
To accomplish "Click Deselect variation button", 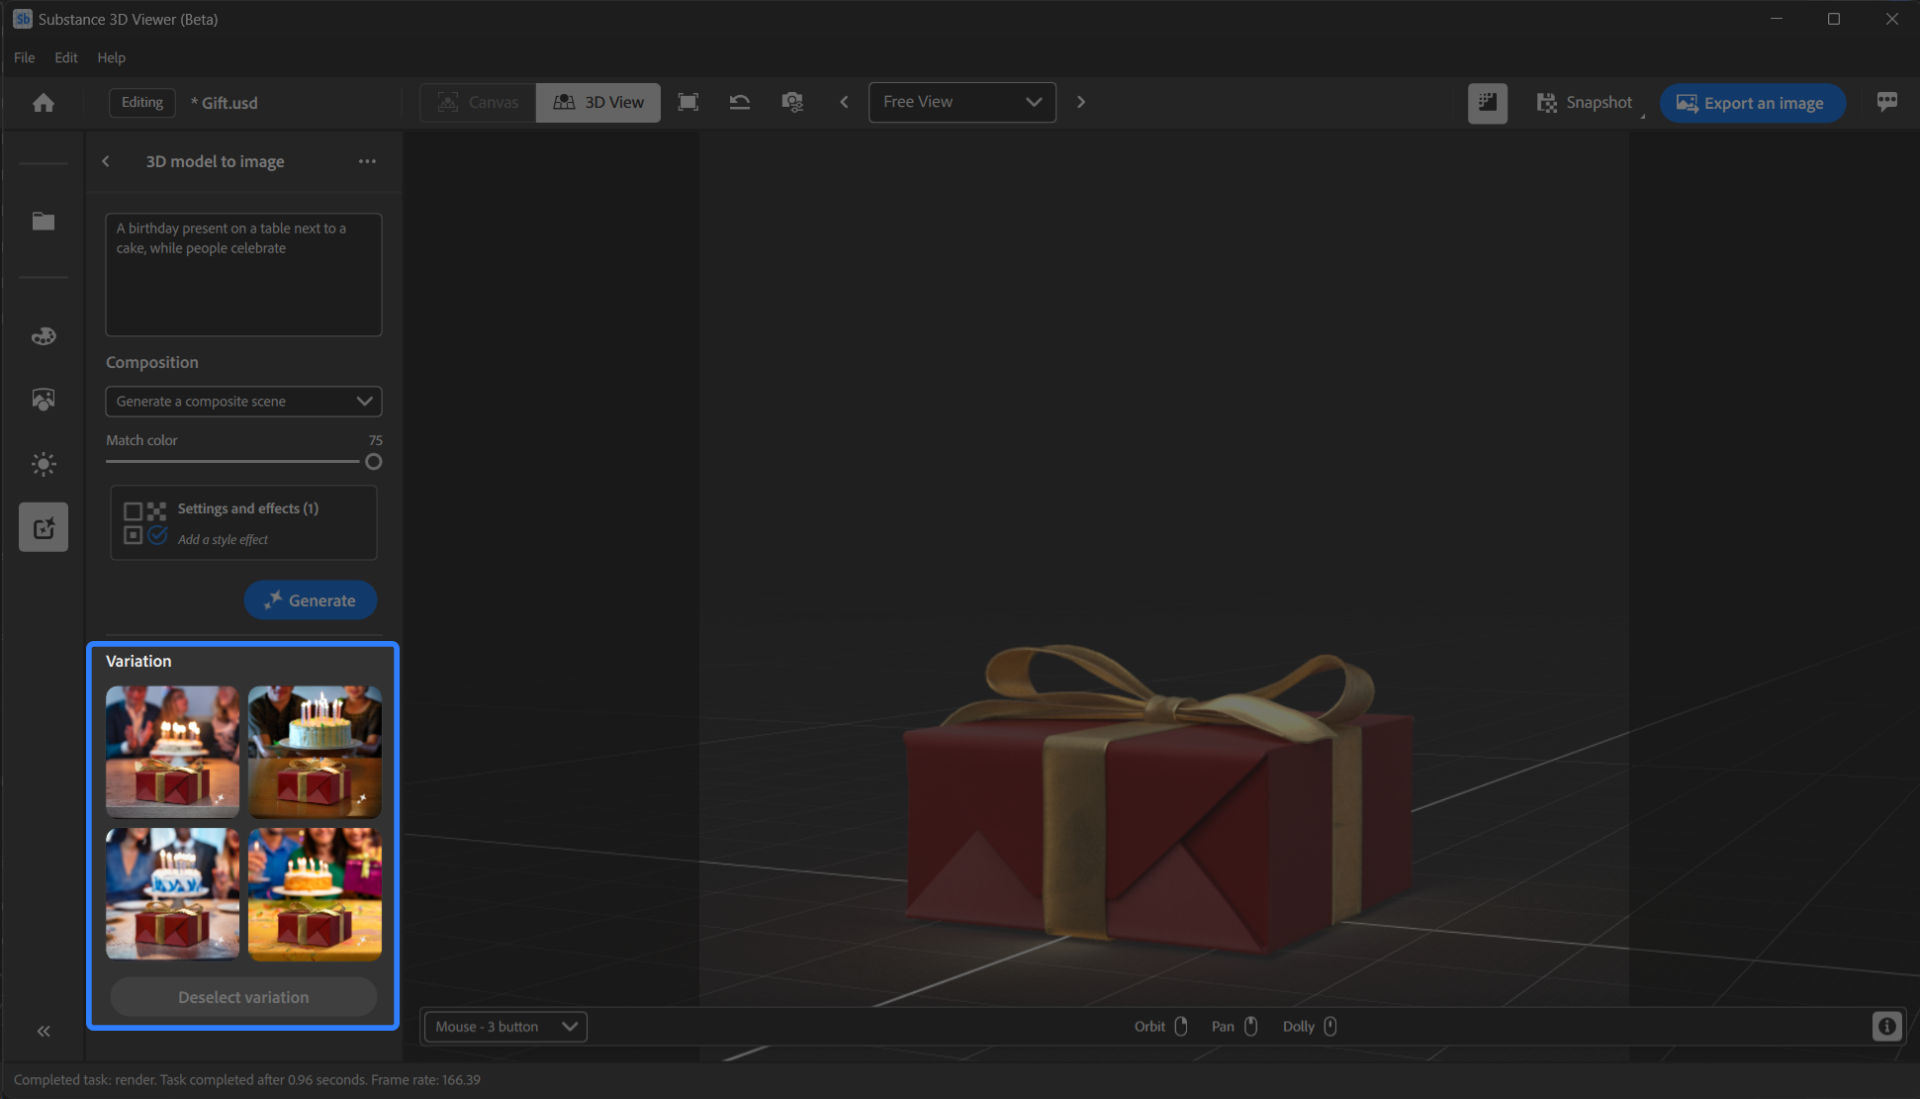I will coord(243,997).
